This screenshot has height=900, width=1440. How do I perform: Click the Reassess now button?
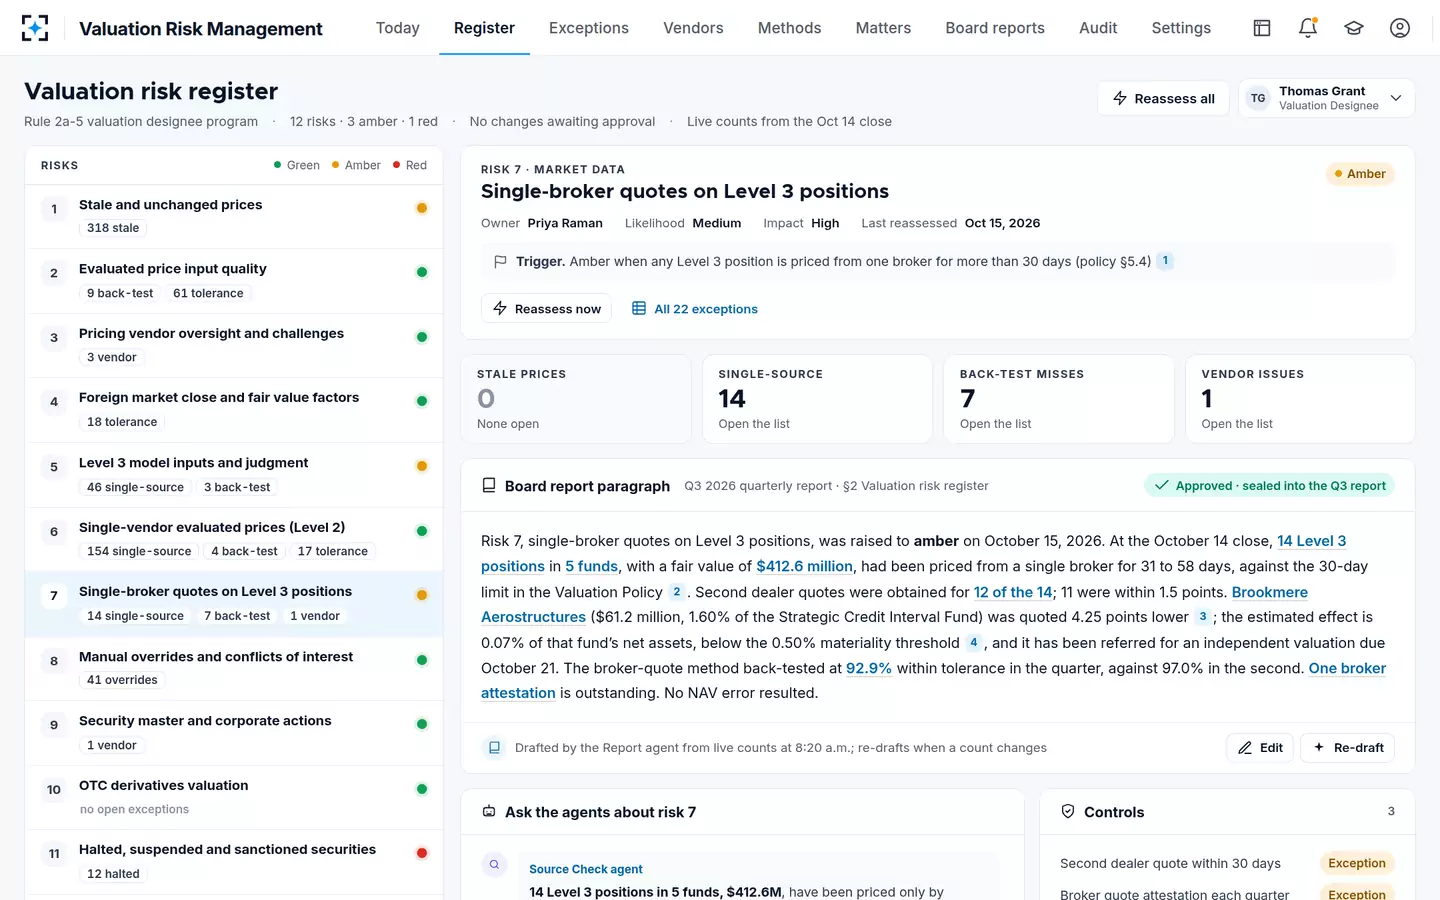546,309
